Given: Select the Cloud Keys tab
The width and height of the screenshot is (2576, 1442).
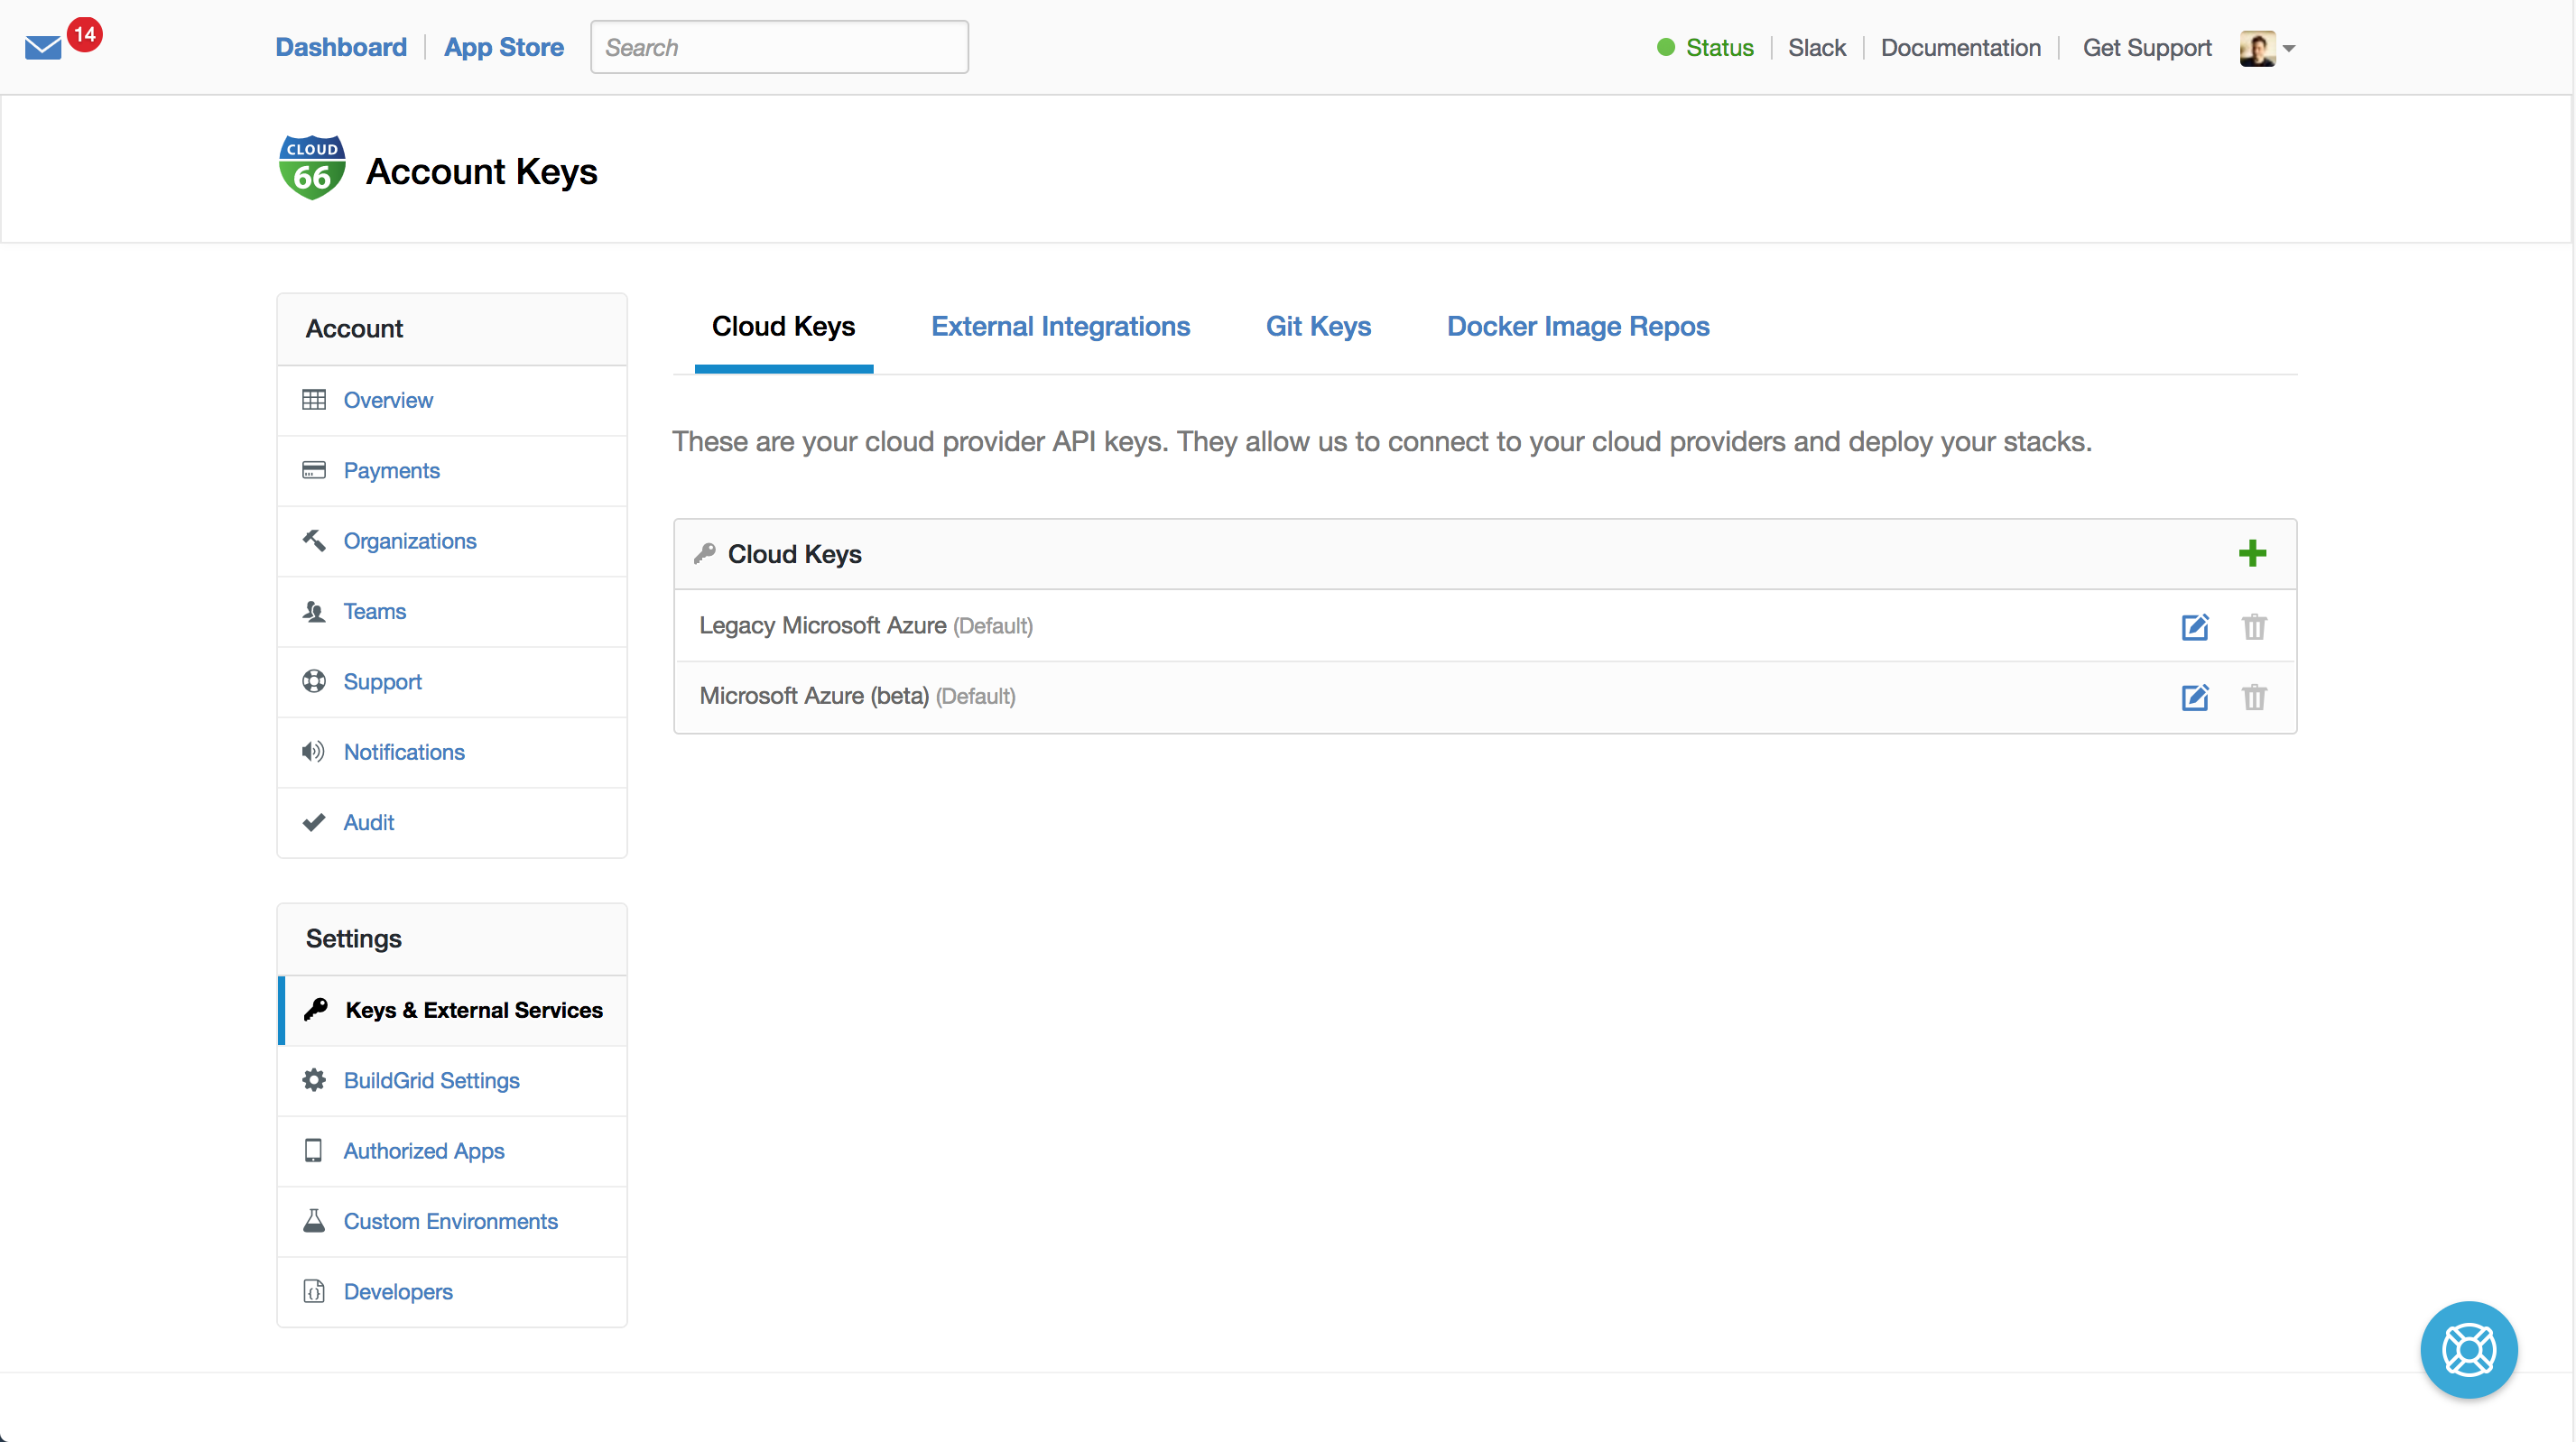Looking at the screenshot, I should coord(783,326).
